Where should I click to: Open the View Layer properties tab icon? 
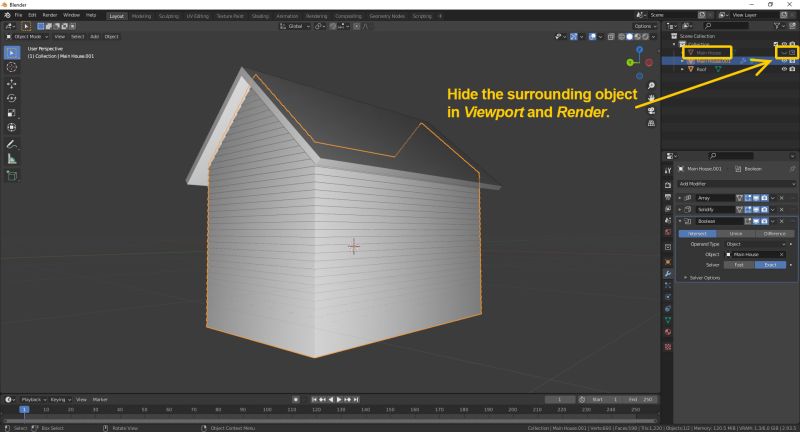pyautogui.click(x=668, y=209)
